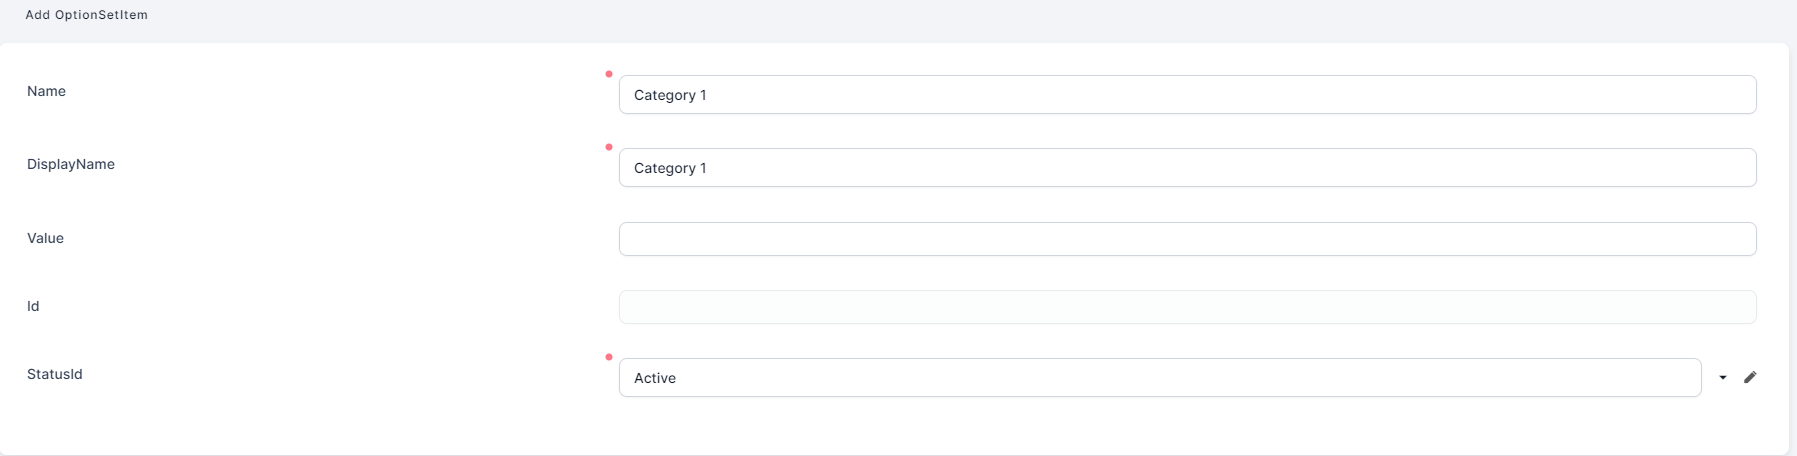1797x456 pixels.
Task: Click the StatusId label
Action: pyautogui.click(x=55, y=374)
